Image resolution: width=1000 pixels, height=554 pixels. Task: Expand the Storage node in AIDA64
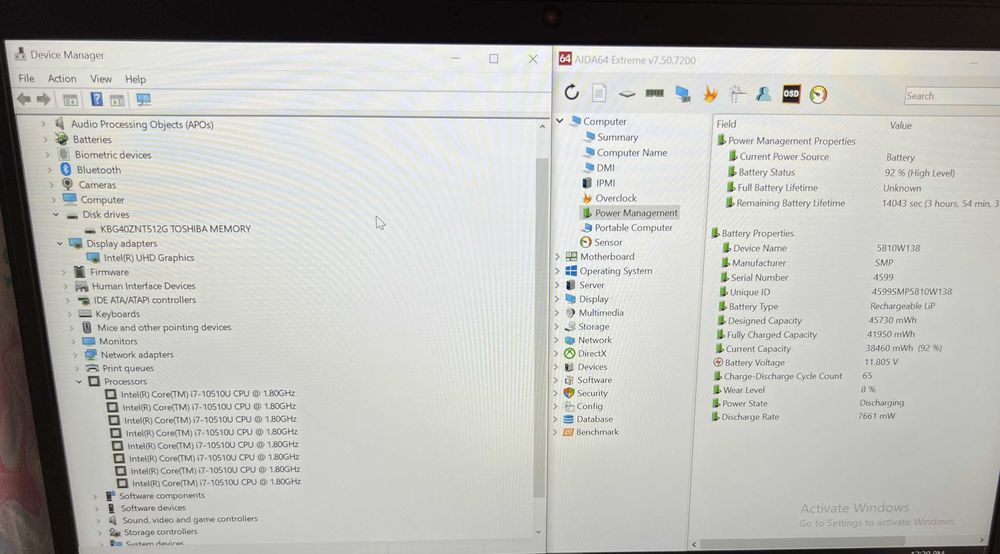[x=557, y=326]
